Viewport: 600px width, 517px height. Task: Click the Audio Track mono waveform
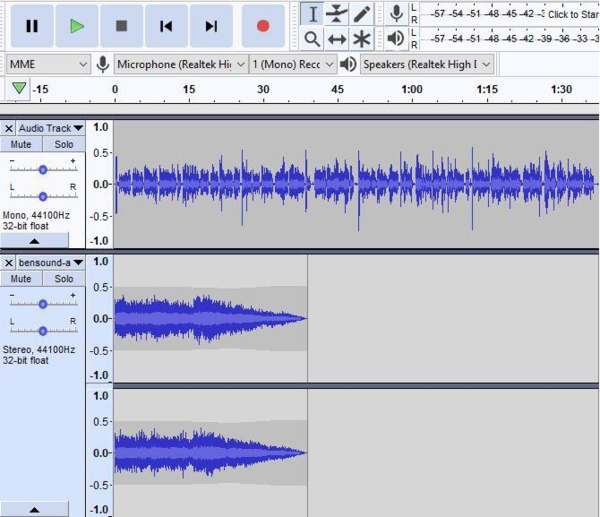(356, 184)
